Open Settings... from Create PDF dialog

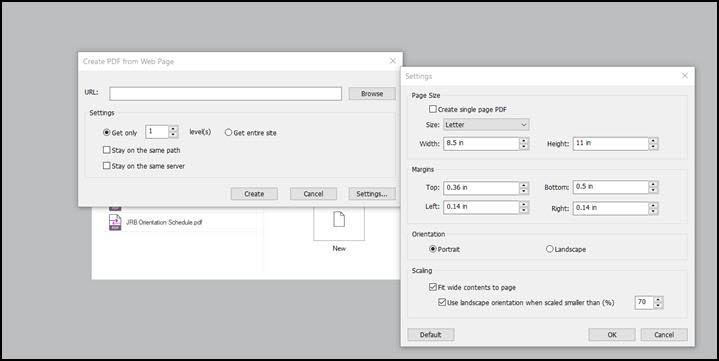pyautogui.click(x=372, y=194)
